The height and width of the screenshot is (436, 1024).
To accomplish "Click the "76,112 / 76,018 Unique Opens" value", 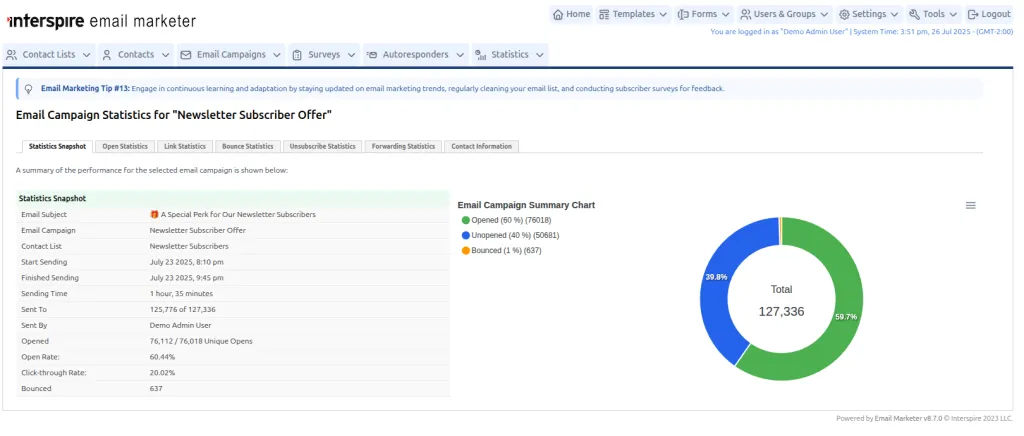I will click(x=200, y=341).
